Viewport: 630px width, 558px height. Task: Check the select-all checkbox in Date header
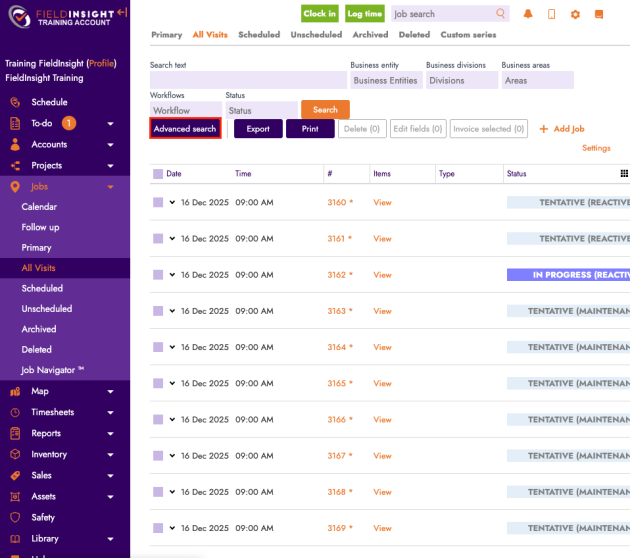click(158, 173)
